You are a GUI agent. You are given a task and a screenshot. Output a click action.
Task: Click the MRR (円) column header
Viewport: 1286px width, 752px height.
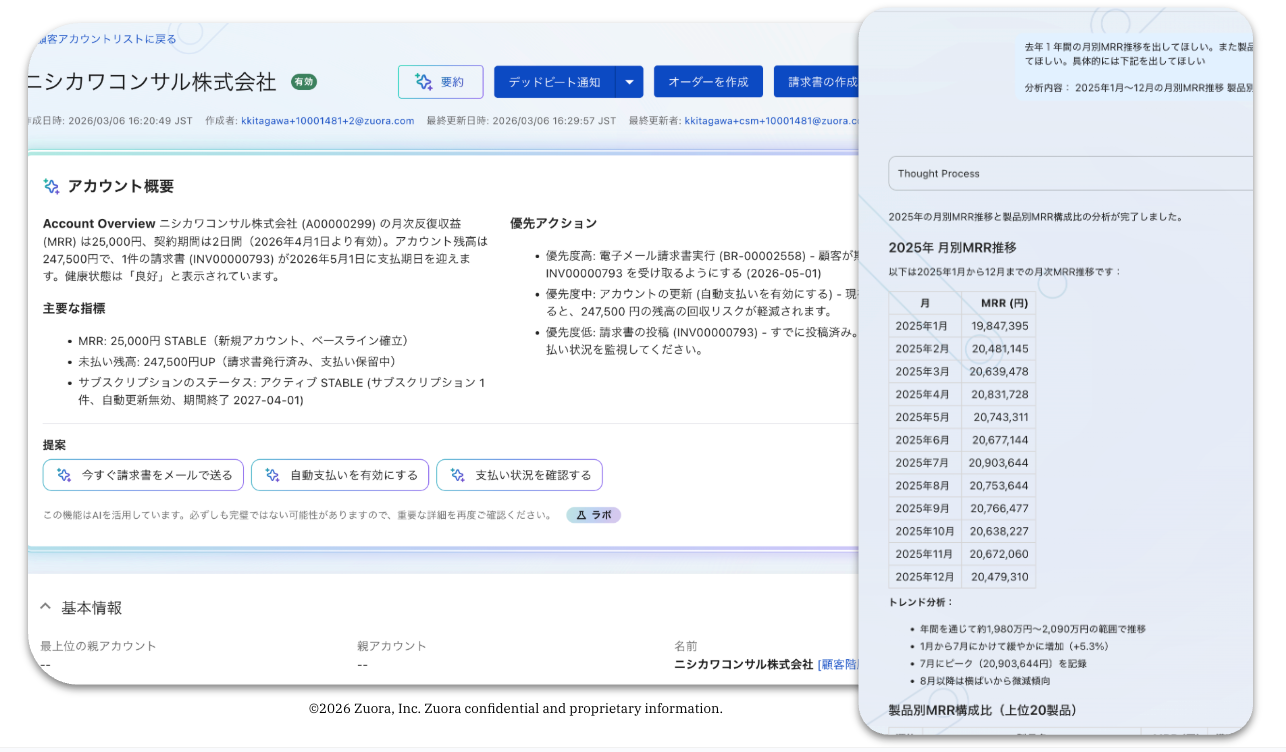[x=998, y=303]
